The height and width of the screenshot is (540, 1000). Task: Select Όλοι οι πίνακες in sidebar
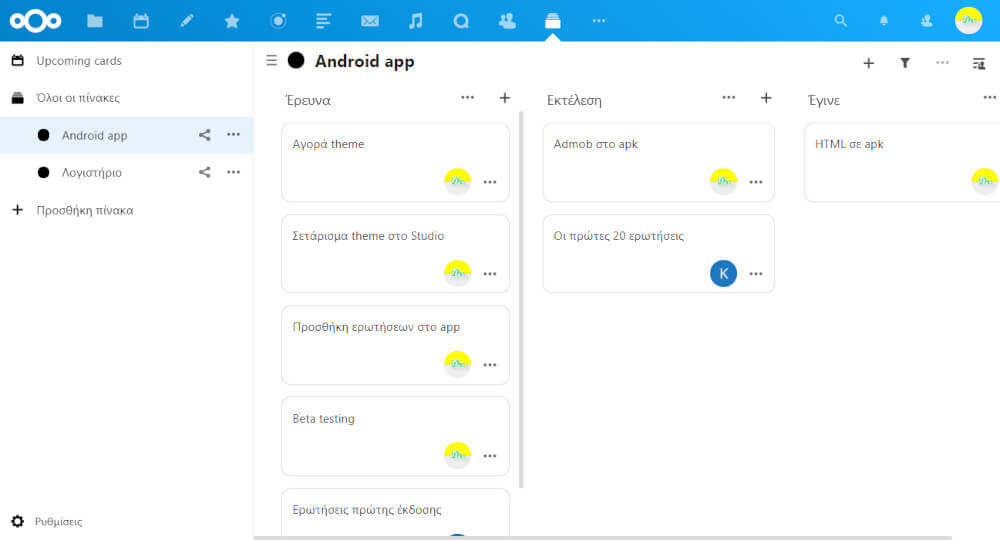[x=78, y=98]
